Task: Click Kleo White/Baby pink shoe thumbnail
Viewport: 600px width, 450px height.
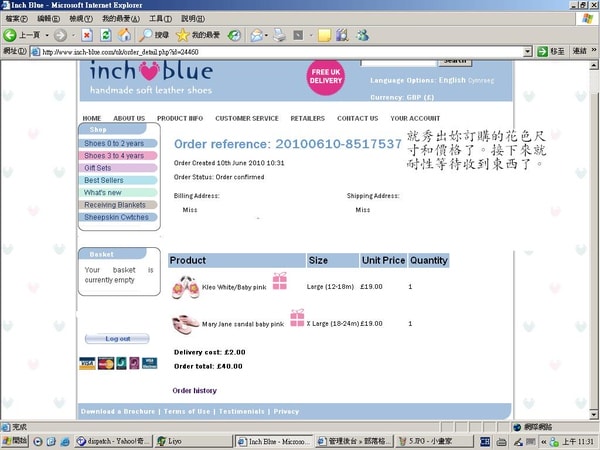Action: tap(186, 287)
